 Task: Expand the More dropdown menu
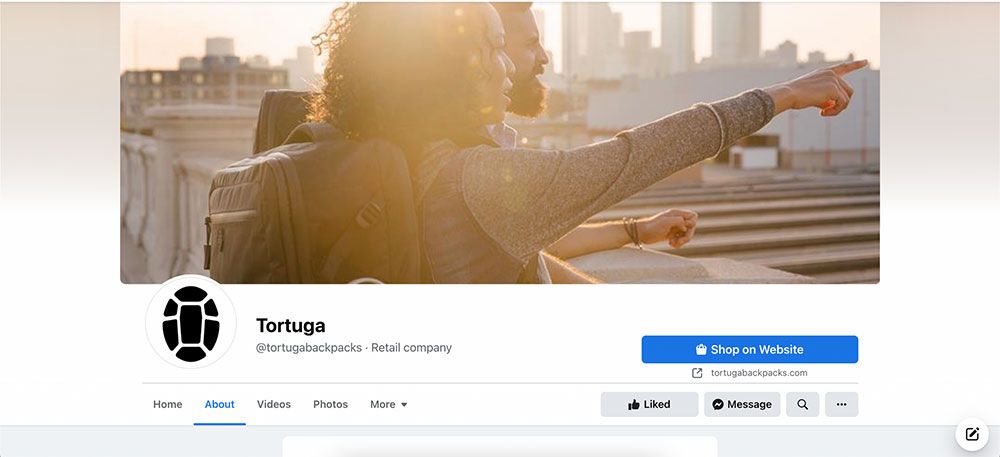[388, 404]
